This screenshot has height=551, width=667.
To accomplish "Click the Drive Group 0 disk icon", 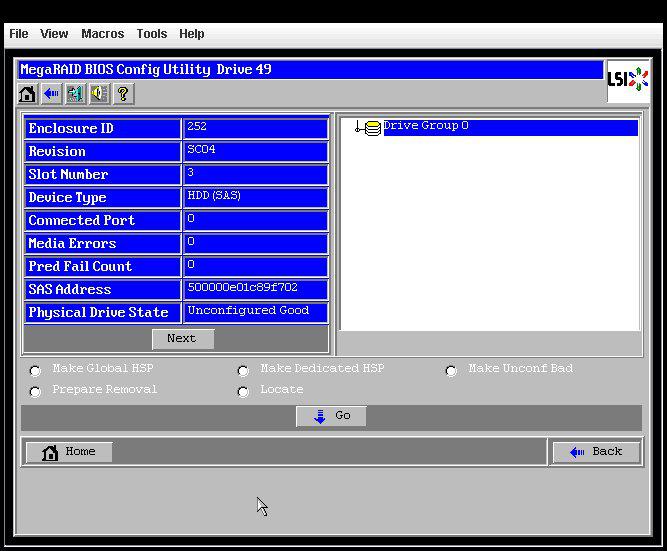I will click(372, 128).
